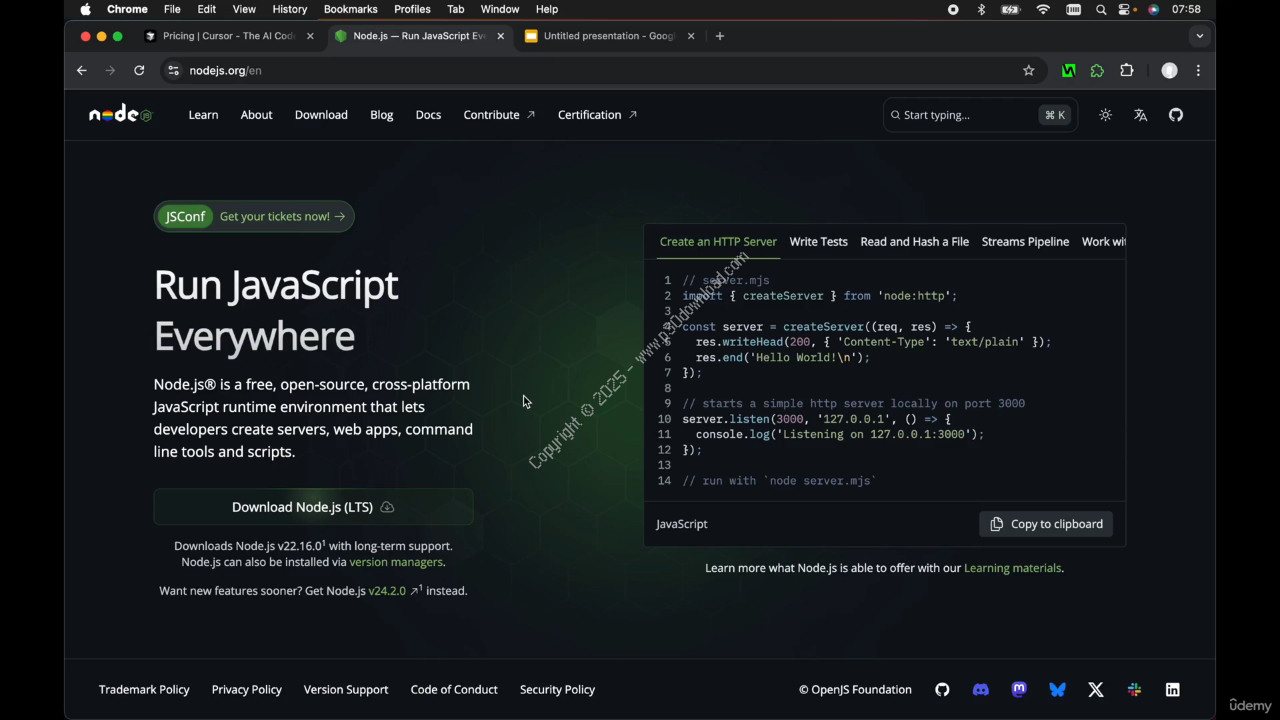The height and width of the screenshot is (720, 1280).
Task: Click Copy to clipboard button
Action: pos(1046,524)
